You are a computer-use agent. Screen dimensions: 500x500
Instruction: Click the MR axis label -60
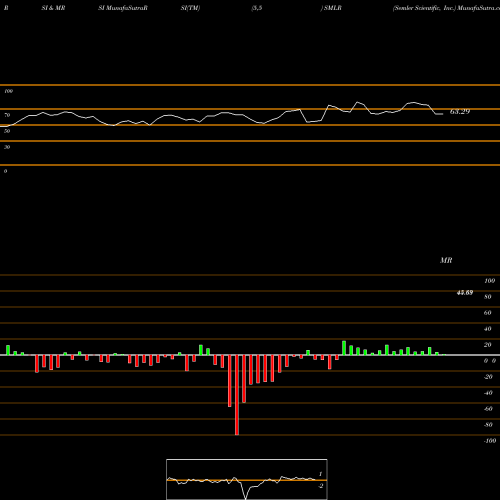click(x=489, y=409)
